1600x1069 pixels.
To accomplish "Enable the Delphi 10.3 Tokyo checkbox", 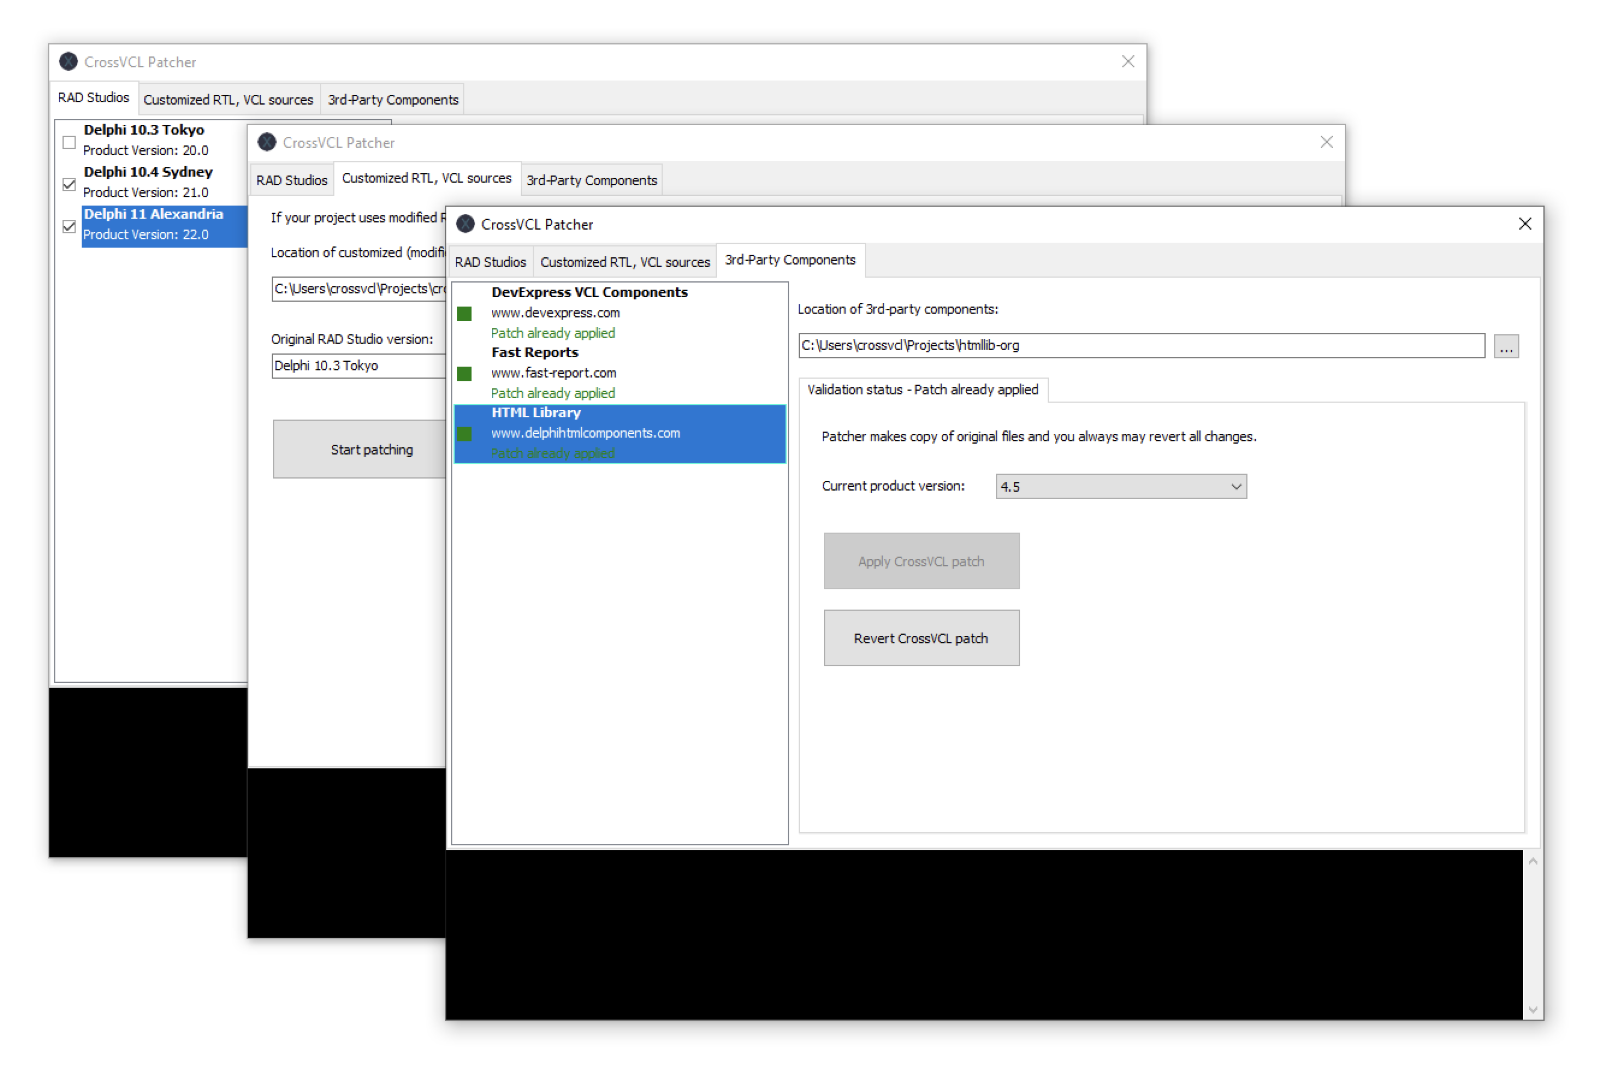I will click(69, 142).
